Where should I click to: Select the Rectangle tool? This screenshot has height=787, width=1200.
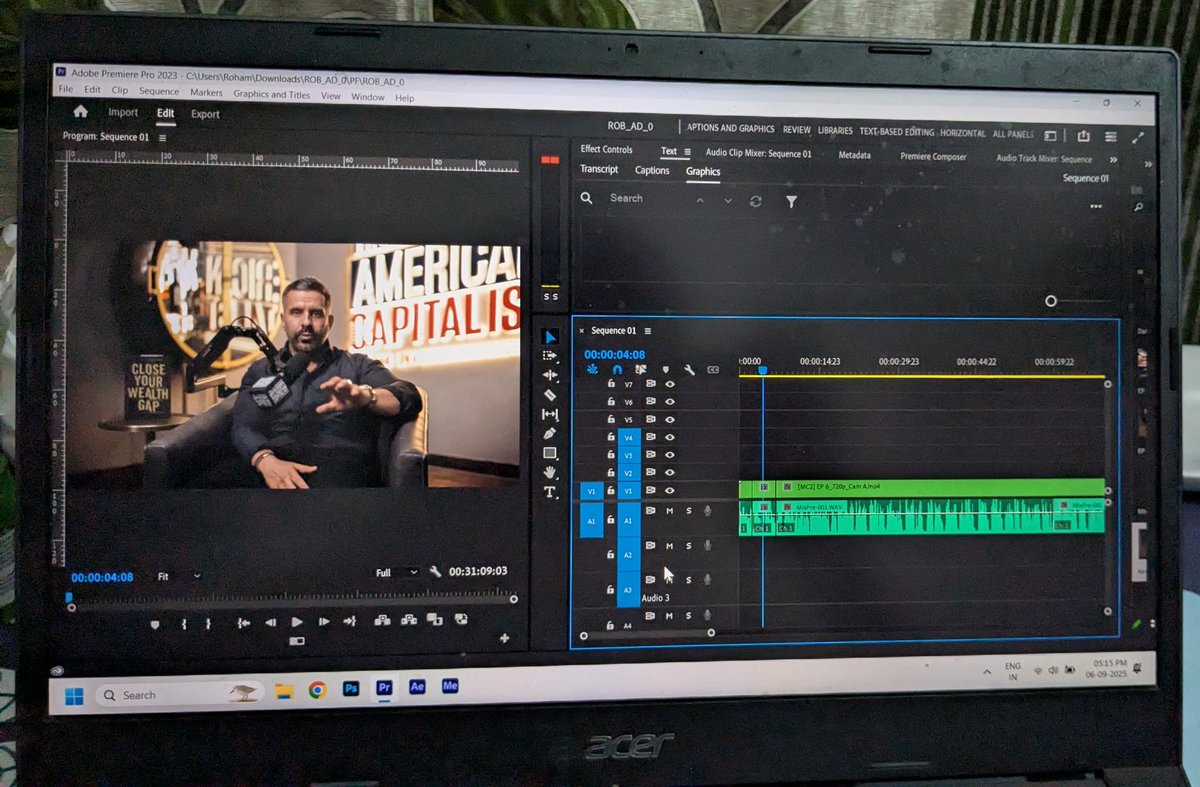[550, 453]
